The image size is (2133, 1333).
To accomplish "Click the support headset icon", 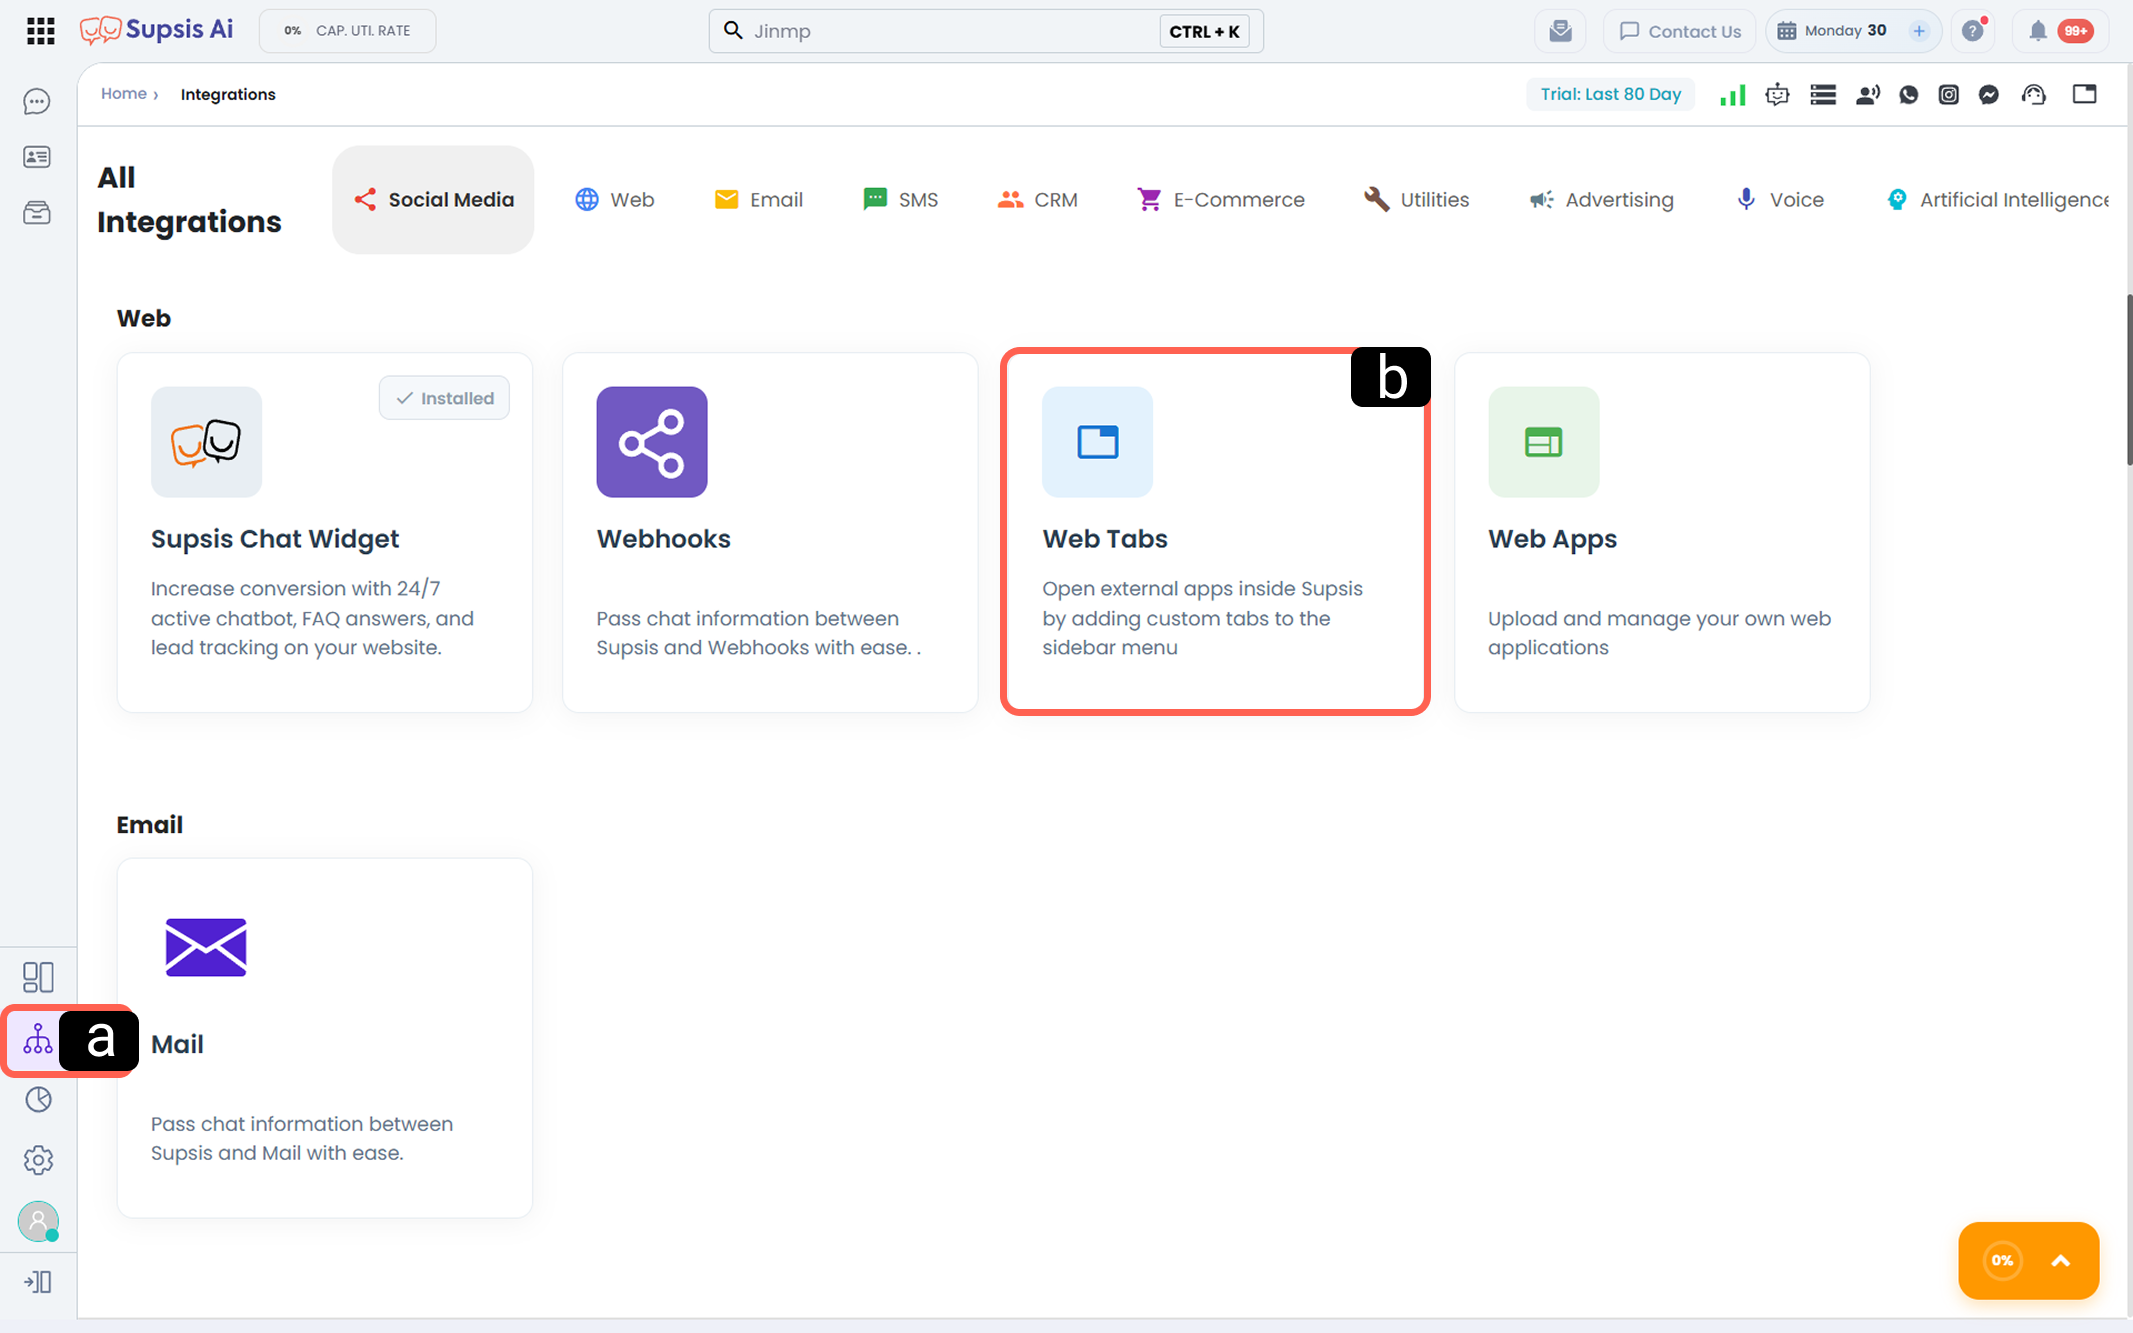I will click(2034, 95).
